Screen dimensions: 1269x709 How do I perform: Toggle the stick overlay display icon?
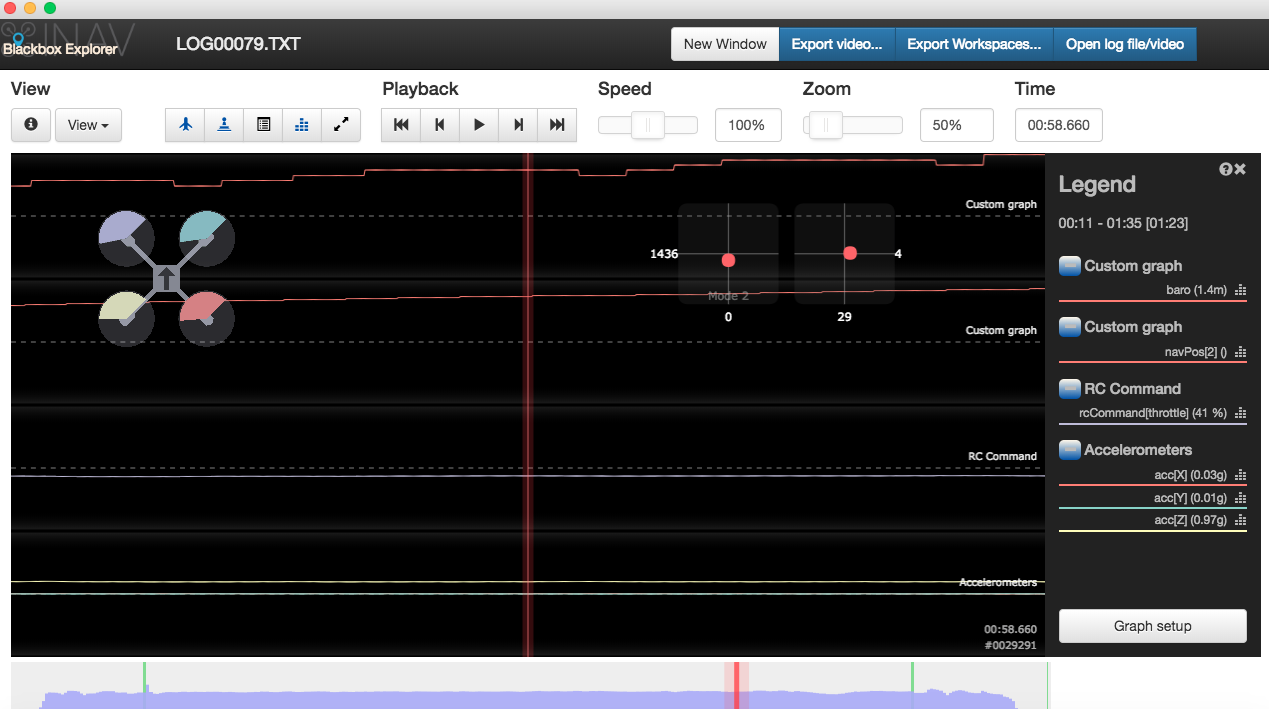(x=224, y=125)
